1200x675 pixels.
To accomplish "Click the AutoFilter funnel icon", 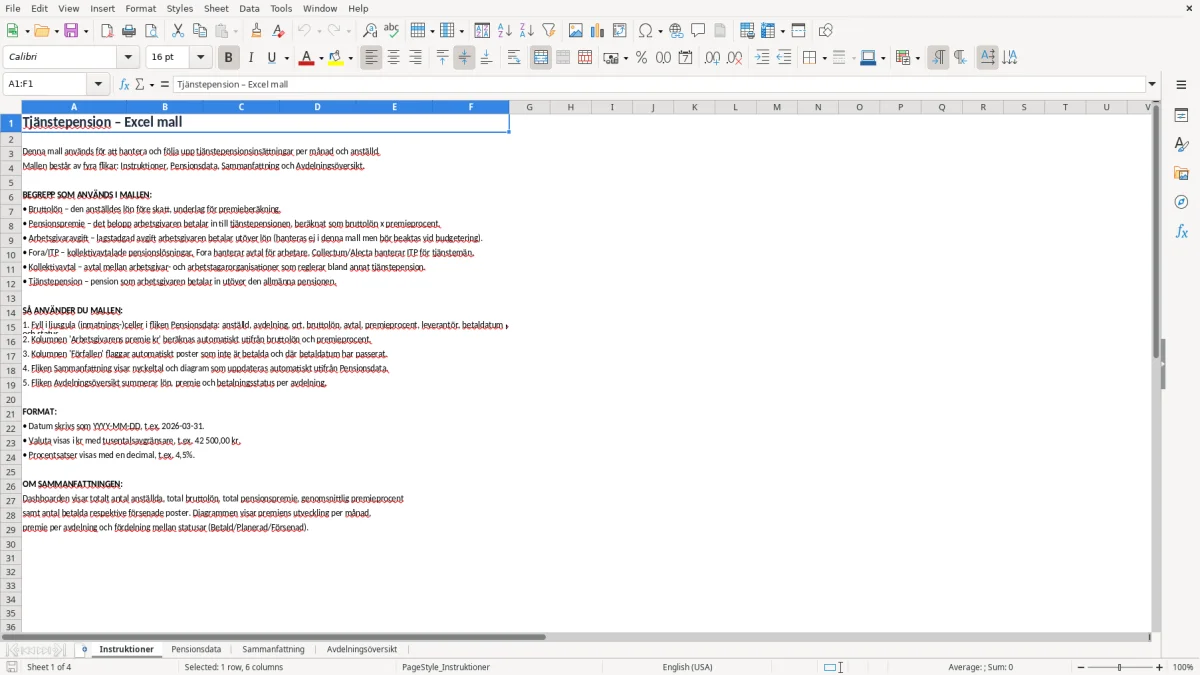I will click(548, 31).
